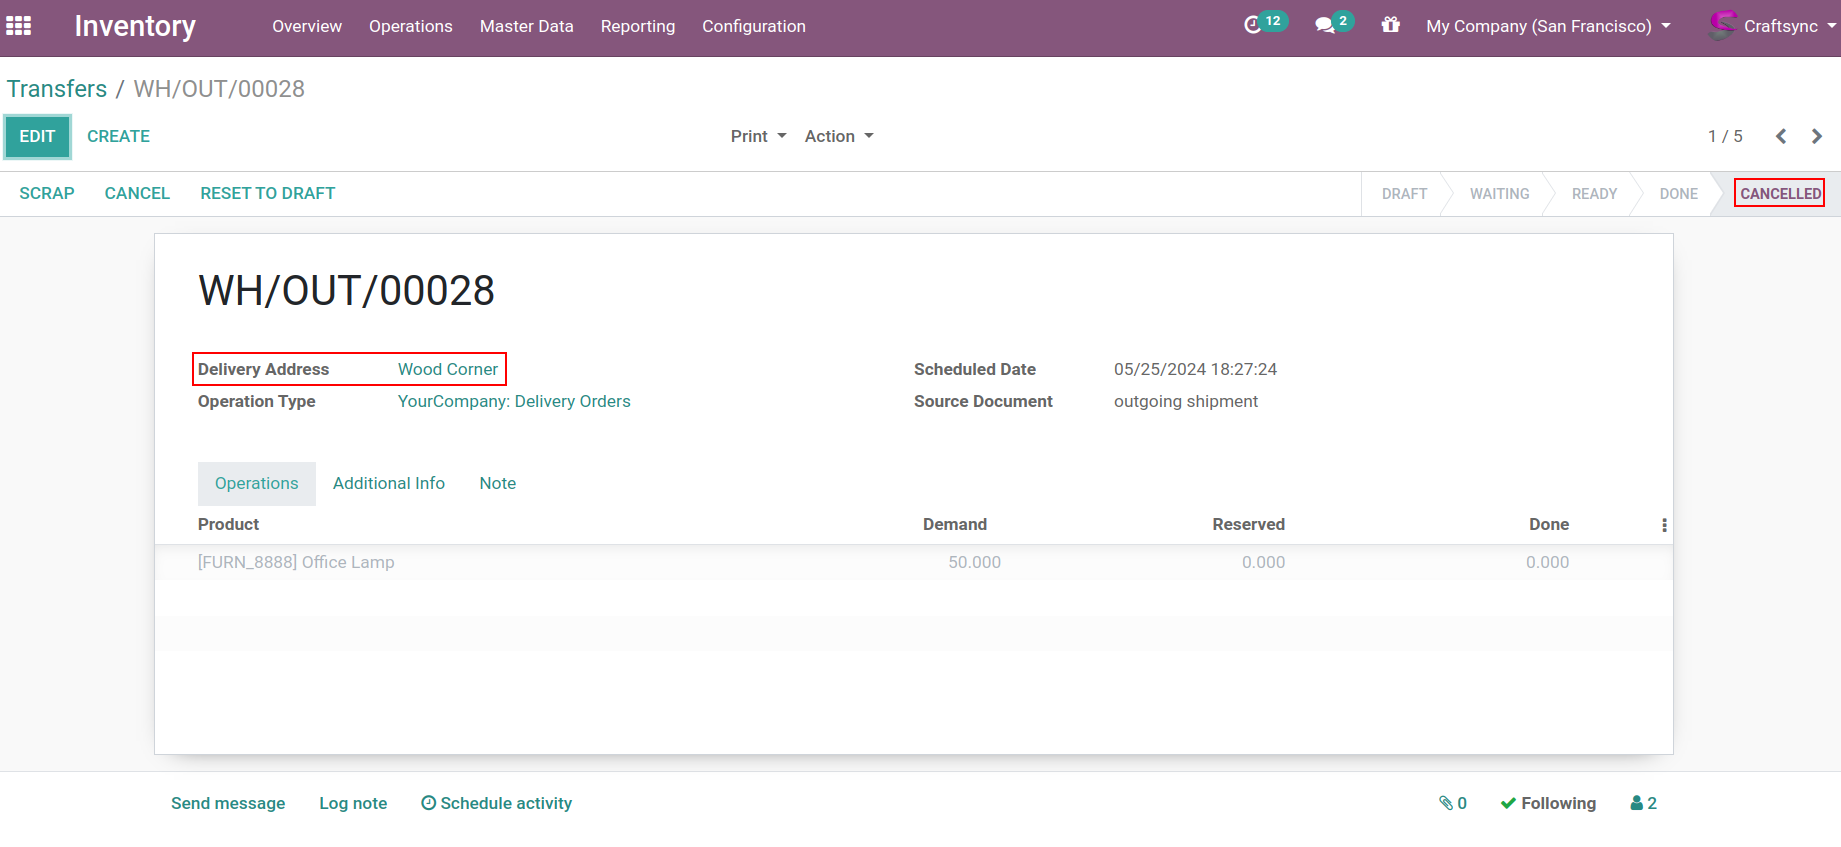Open the Master Data menu

tap(526, 26)
